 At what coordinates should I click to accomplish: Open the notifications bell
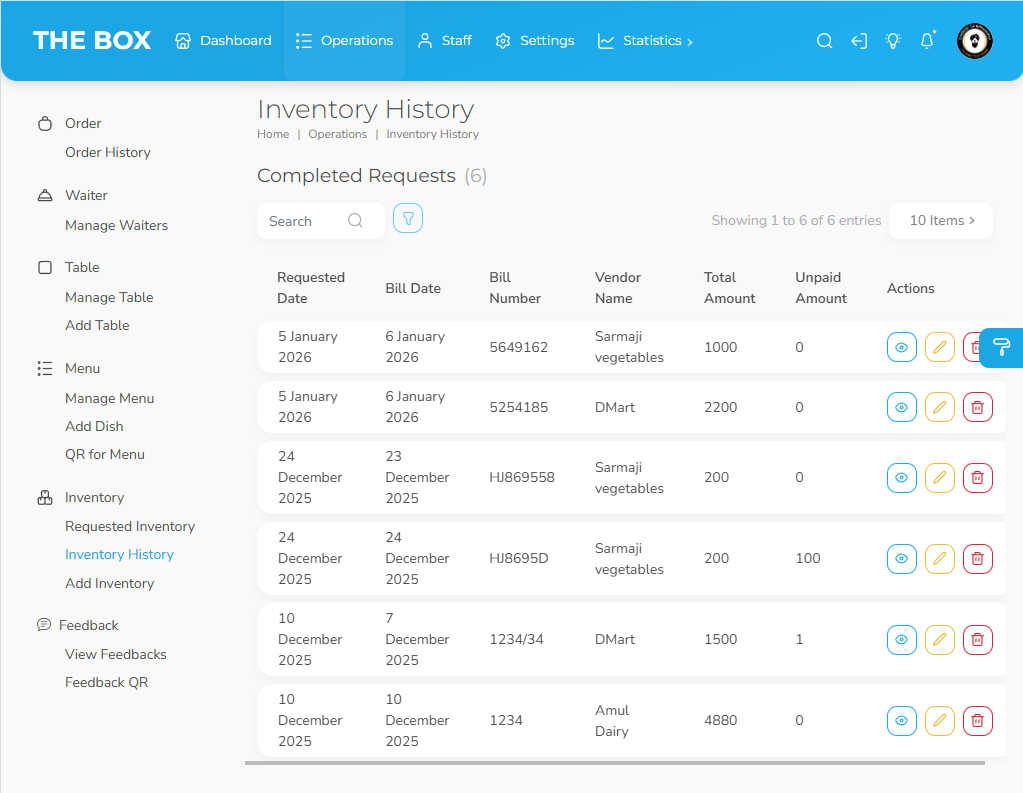(927, 41)
